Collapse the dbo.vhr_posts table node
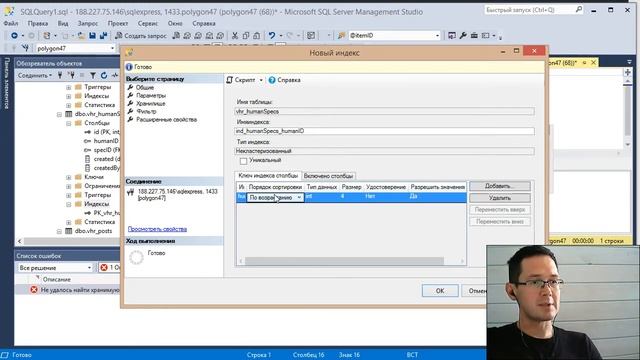640x360 pixels. tap(59, 231)
